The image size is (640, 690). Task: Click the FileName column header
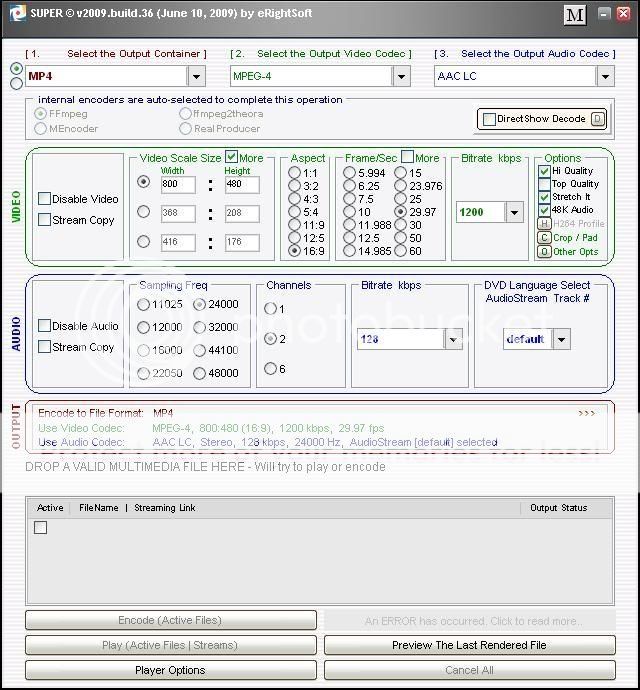click(99, 508)
